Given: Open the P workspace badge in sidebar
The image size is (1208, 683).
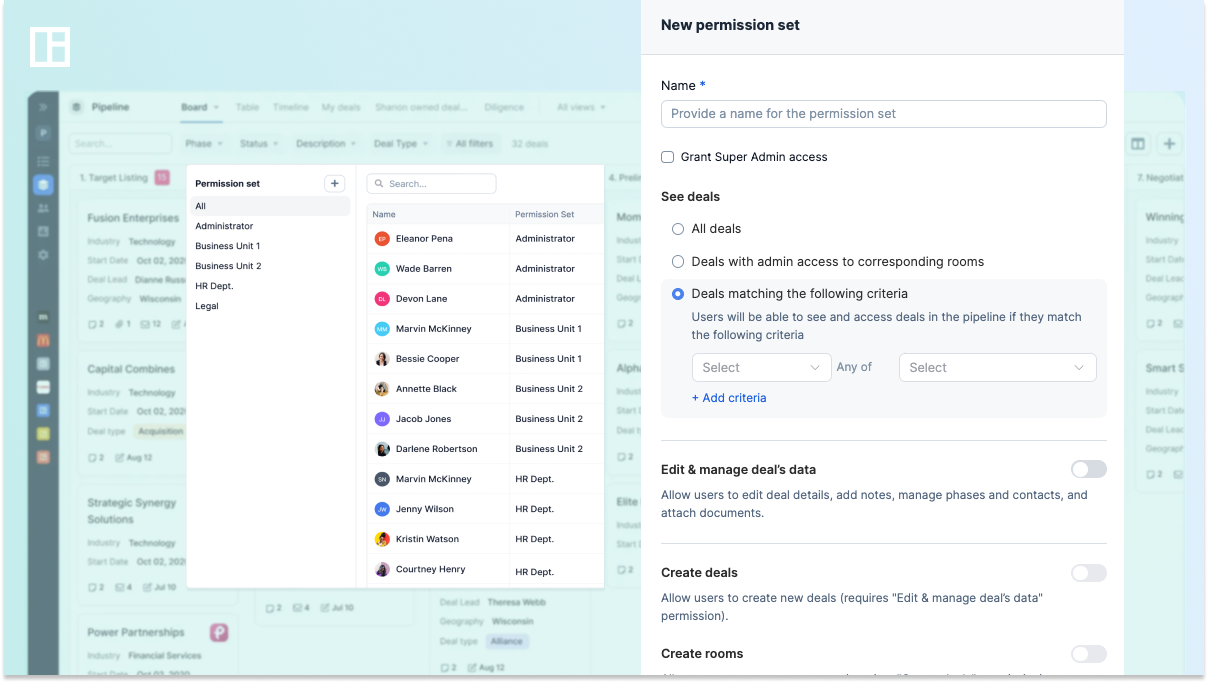Looking at the screenshot, I should click(x=43, y=133).
